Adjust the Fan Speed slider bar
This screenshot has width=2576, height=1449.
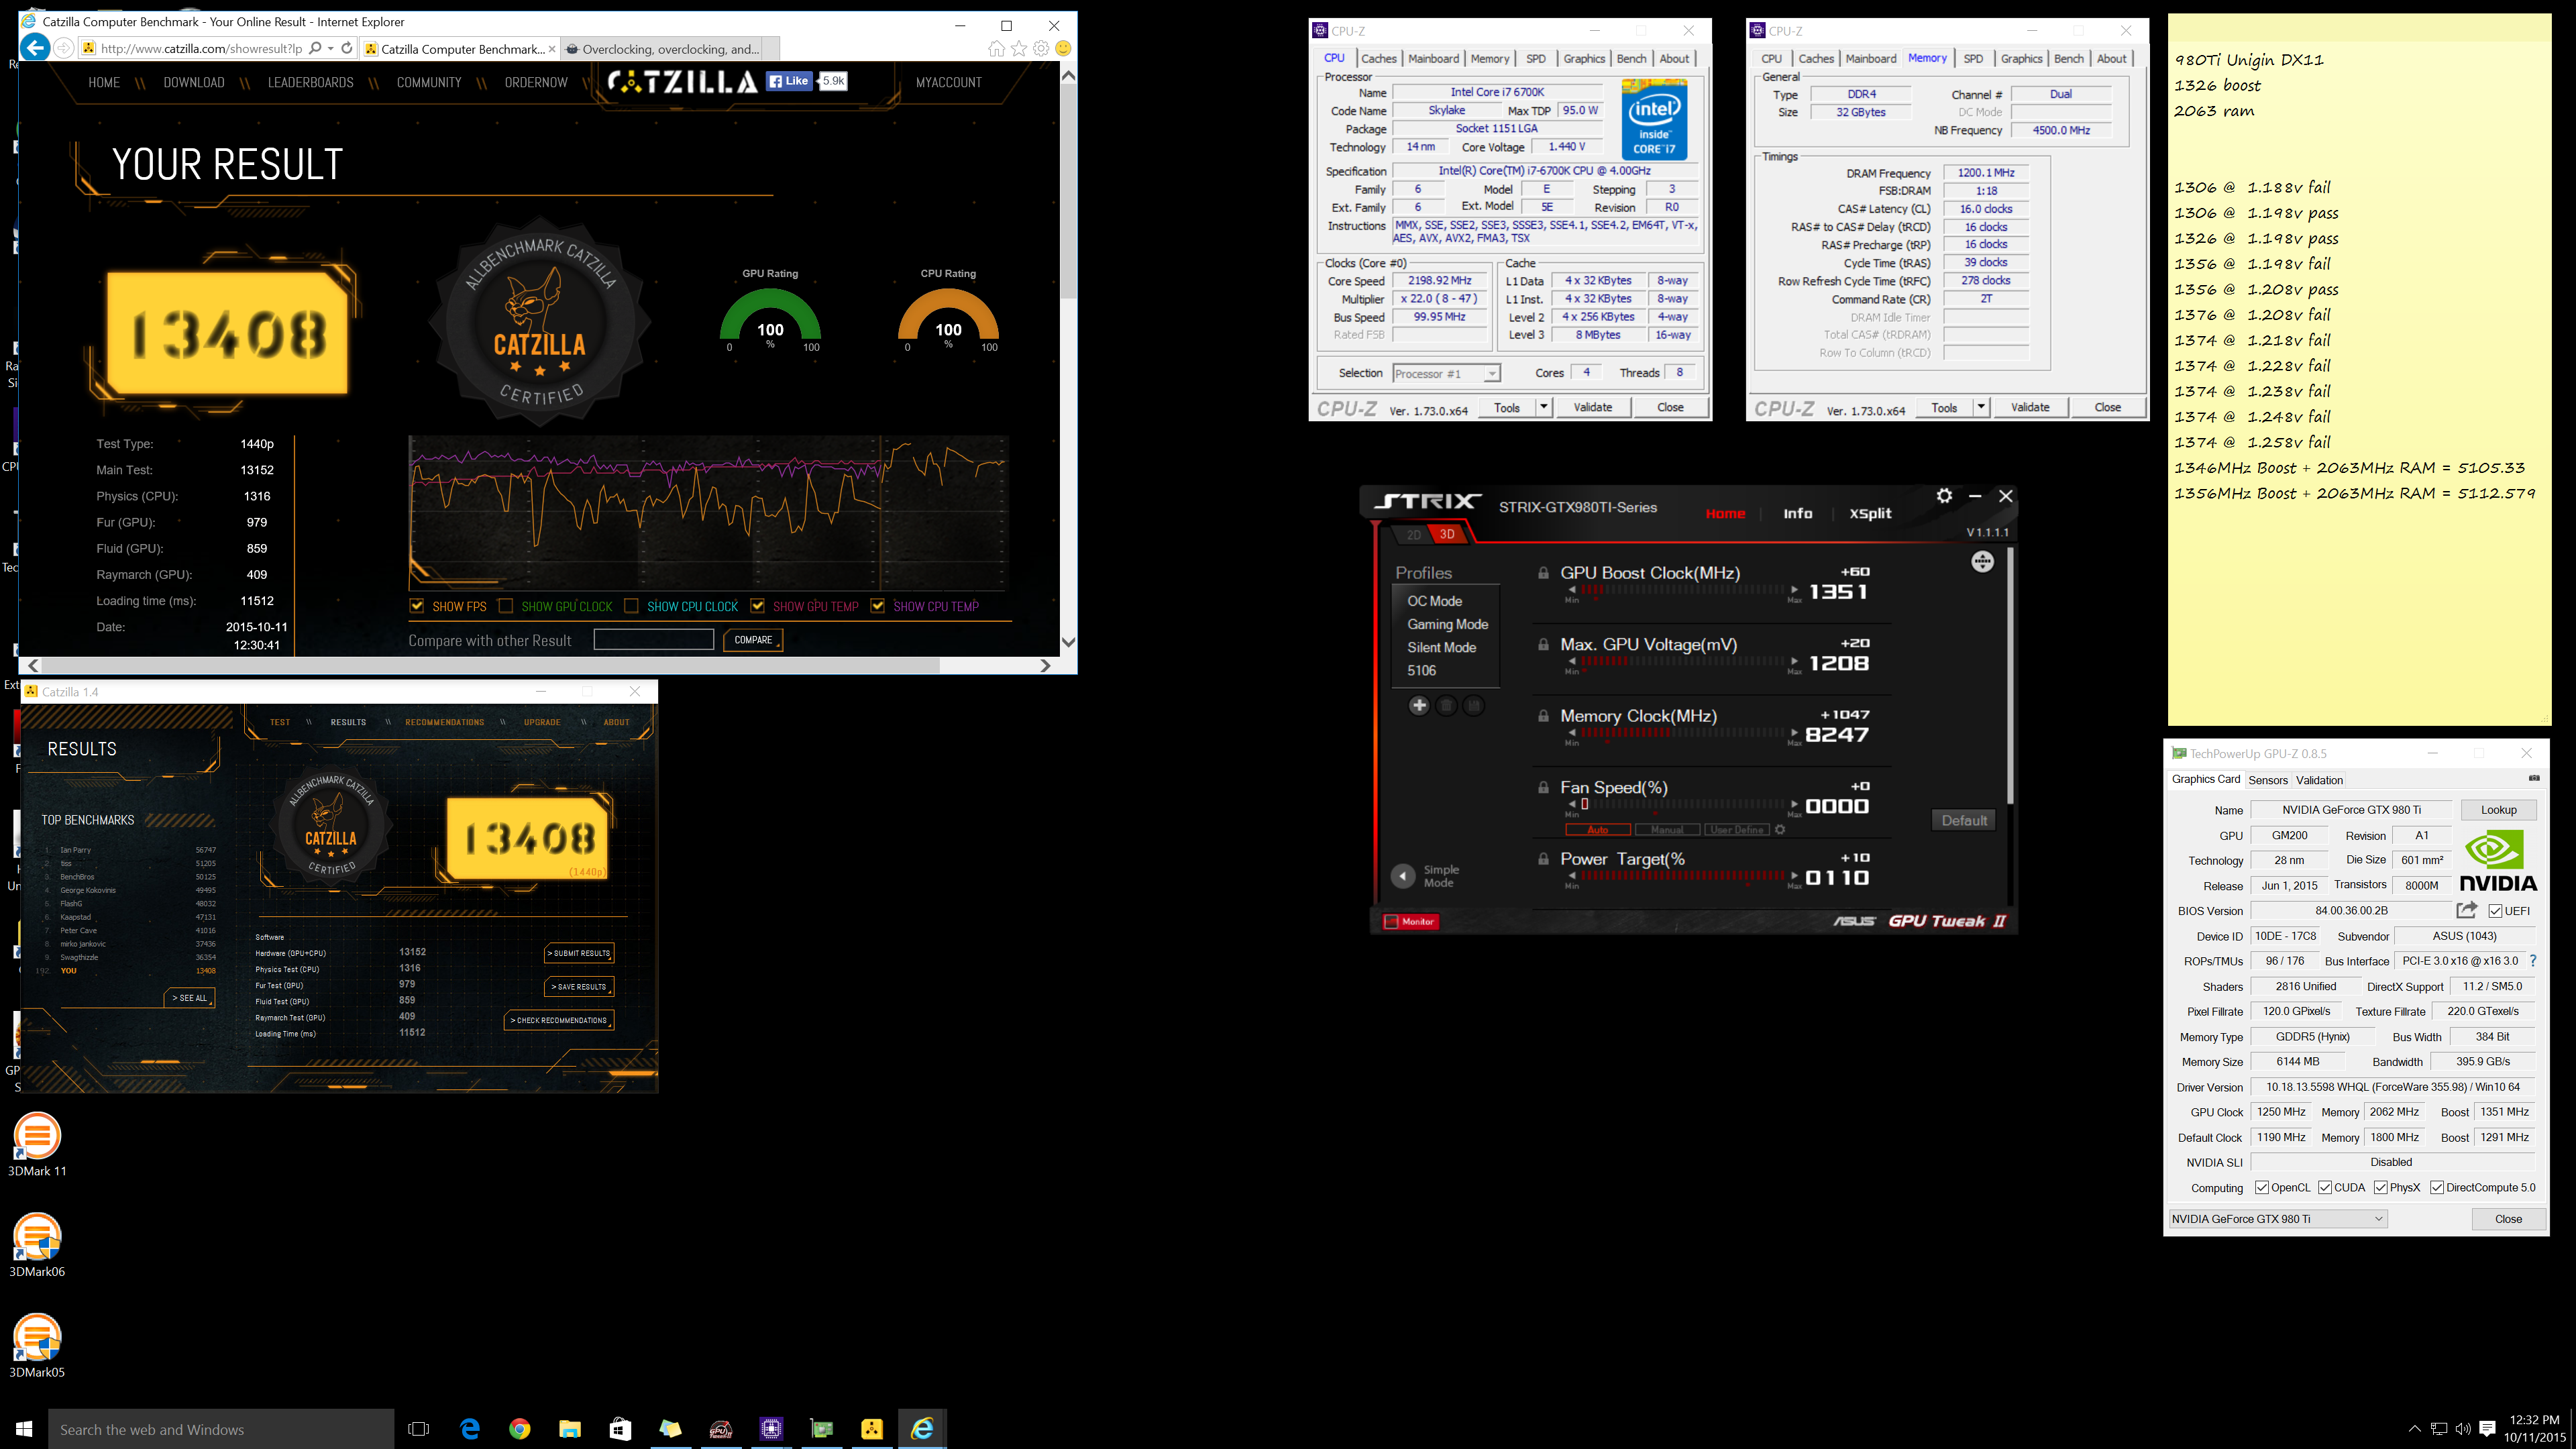[1684, 804]
